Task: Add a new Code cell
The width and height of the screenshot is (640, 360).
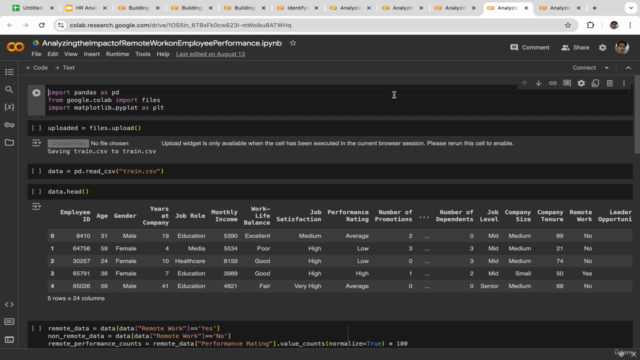Action: tap(37, 68)
